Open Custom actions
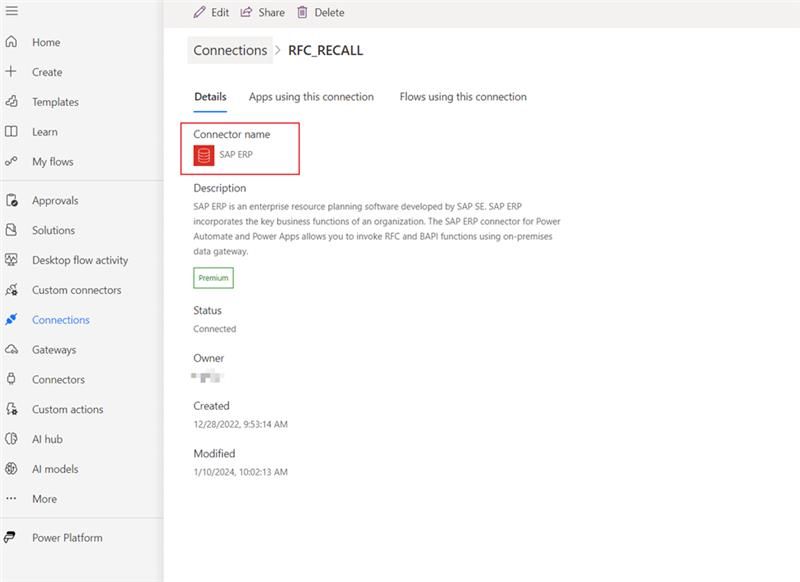This screenshot has height=582, width=800. click(67, 410)
